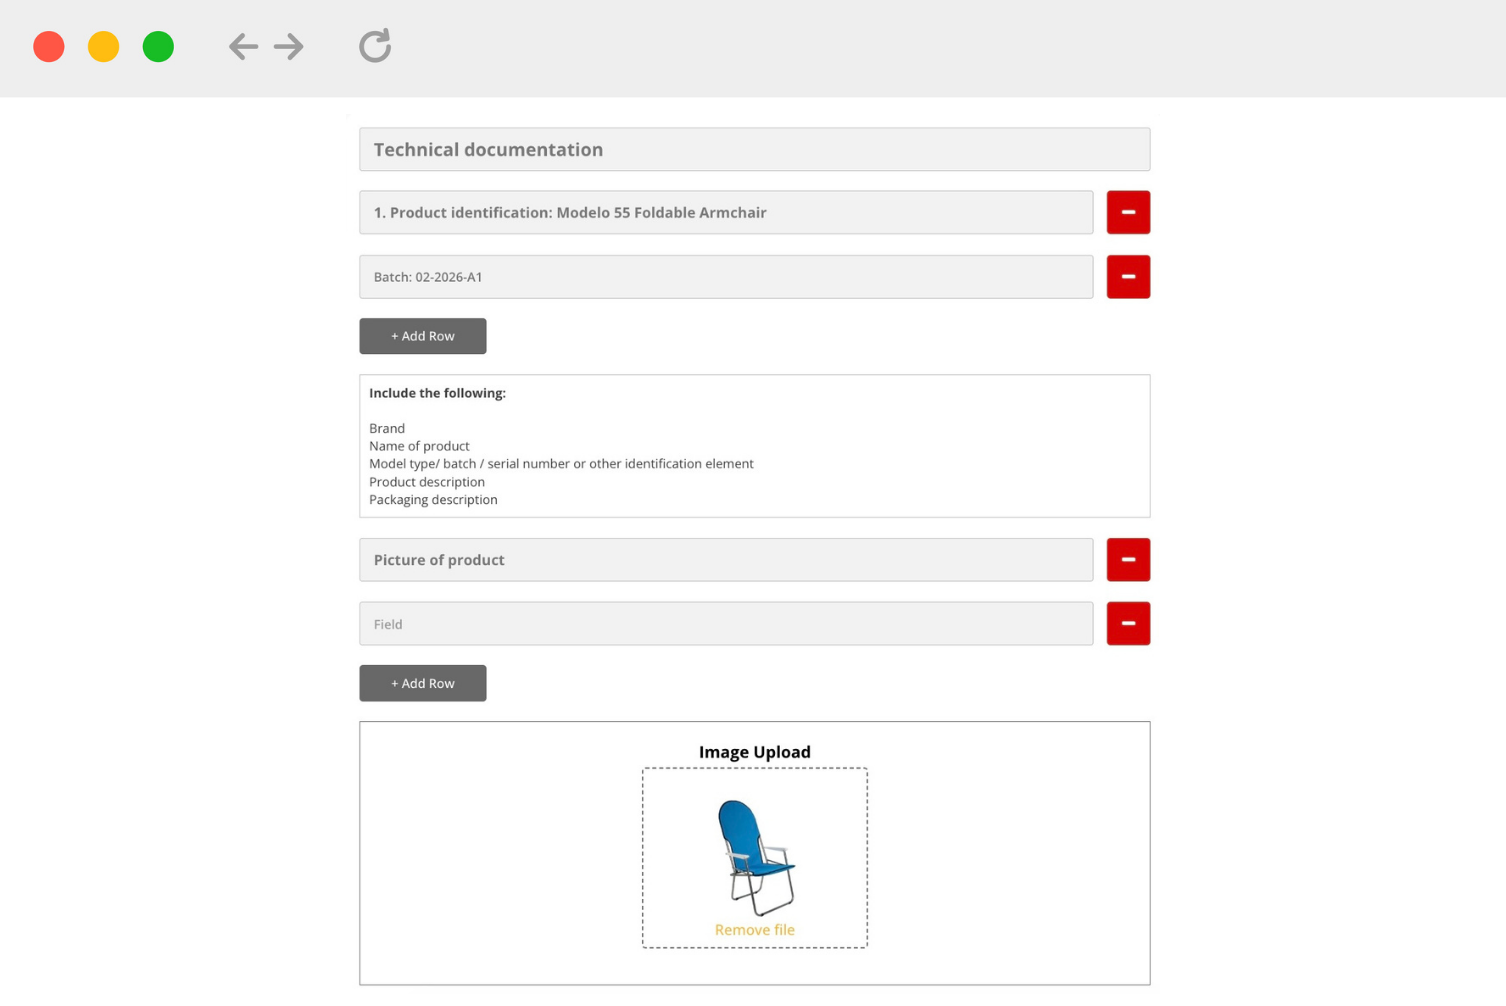The height and width of the screenshot is (1006, 1506).
Task: Minimize the window using the yellow button
Action: pos(104,47)
